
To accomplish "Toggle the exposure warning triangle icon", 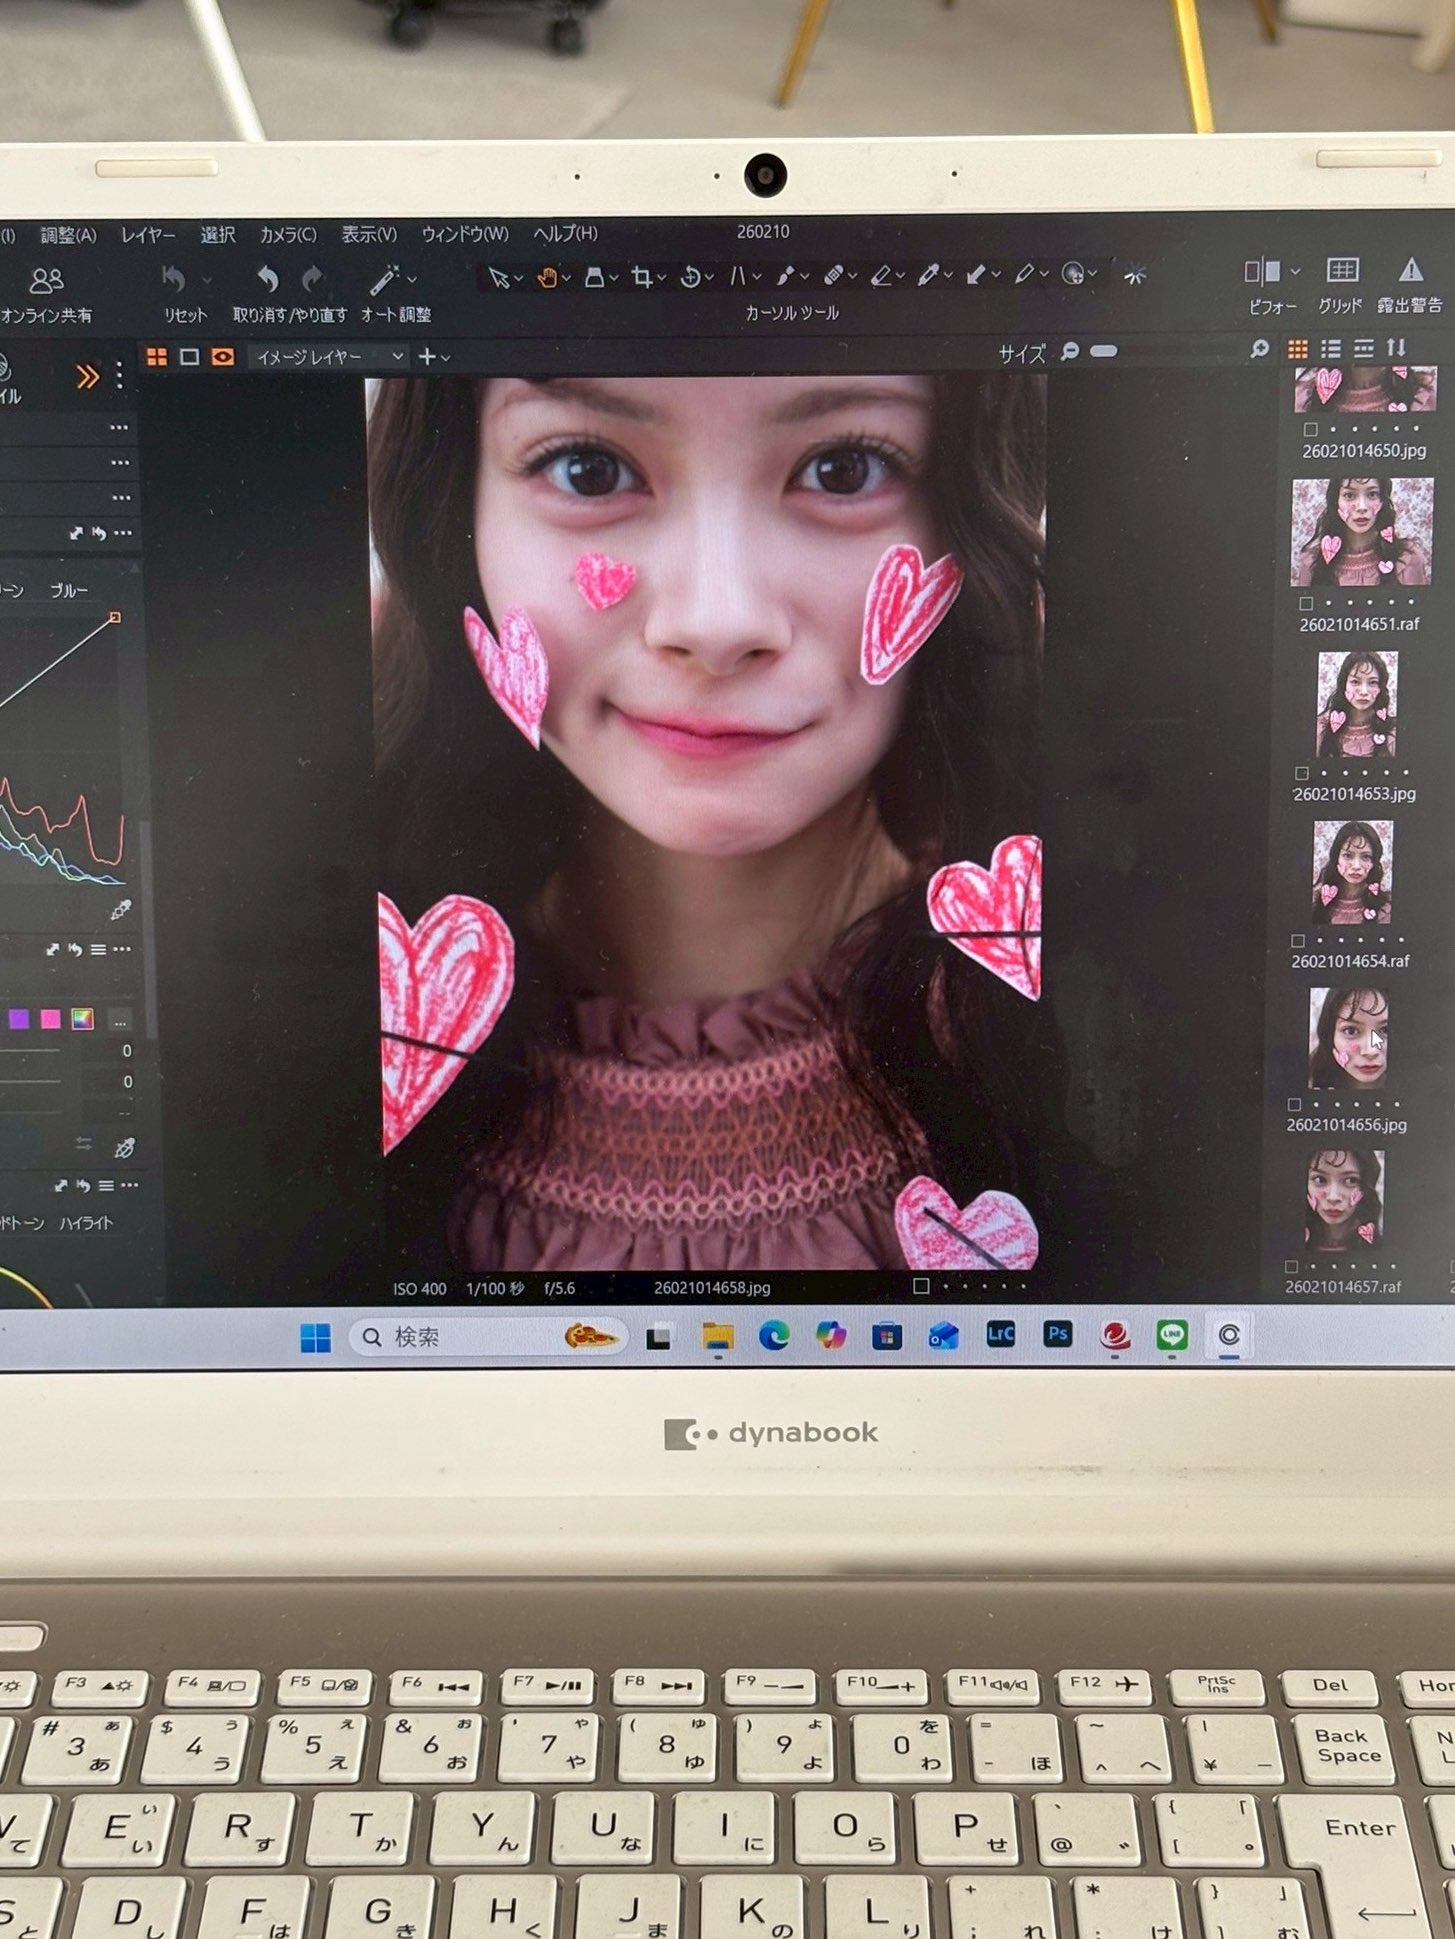I will click(1410, 270).
